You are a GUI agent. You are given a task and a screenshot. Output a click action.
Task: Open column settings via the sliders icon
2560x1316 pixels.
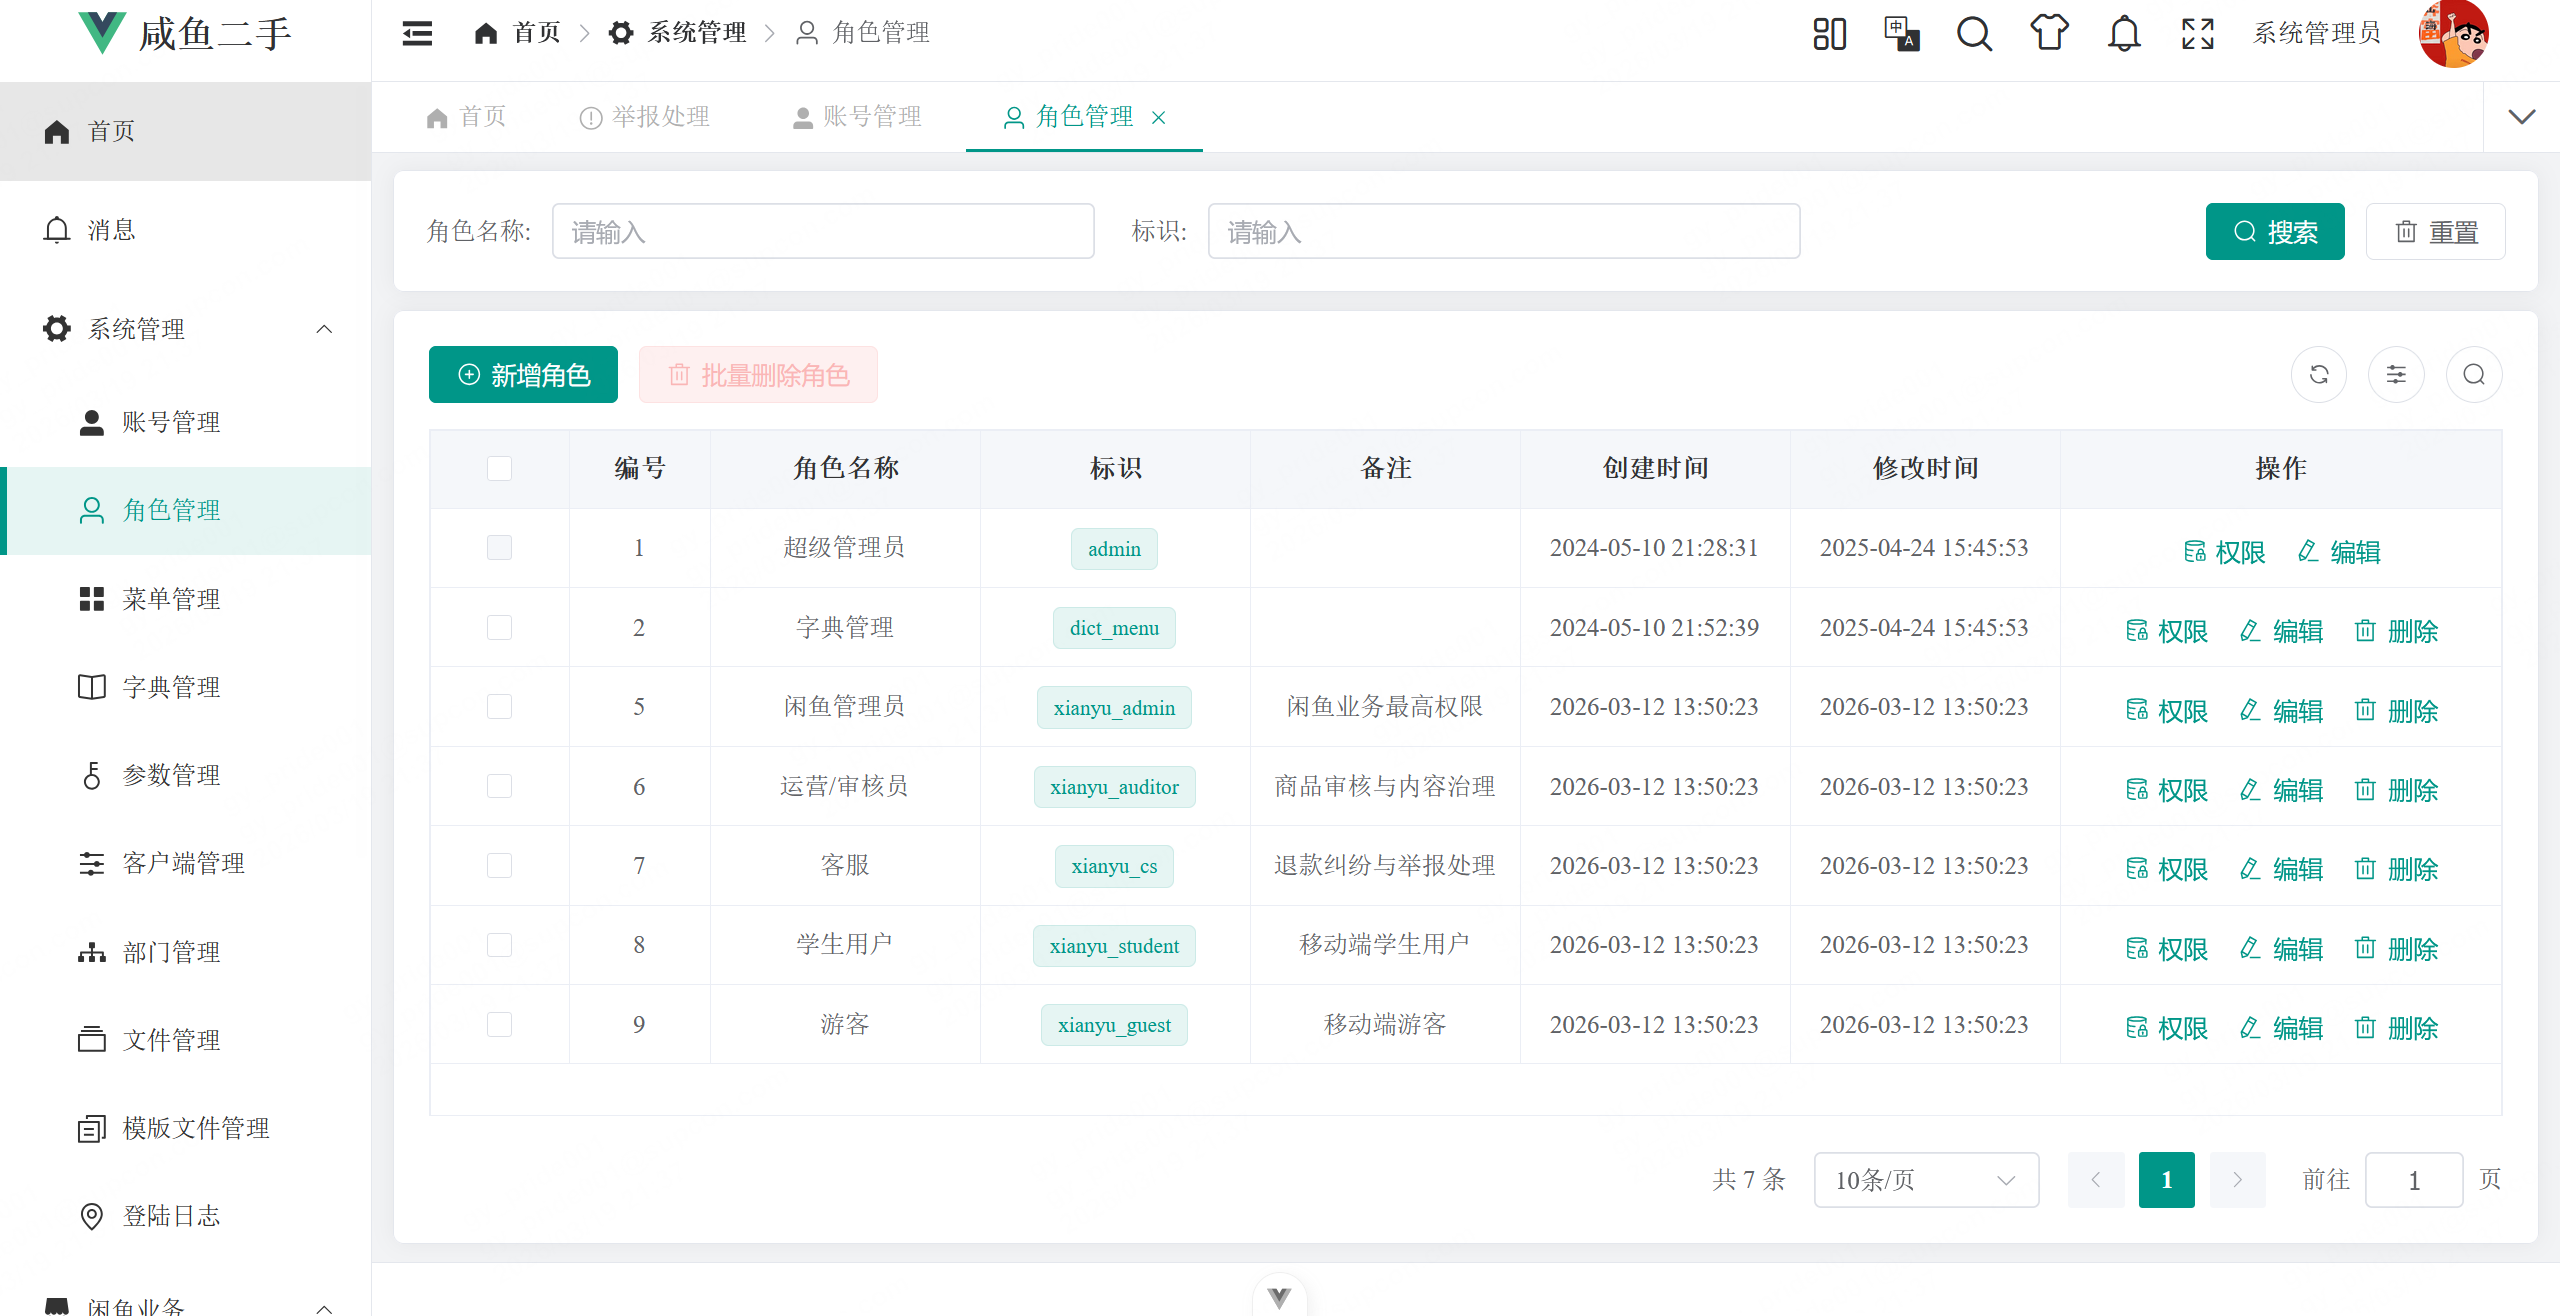(2396, 374)
